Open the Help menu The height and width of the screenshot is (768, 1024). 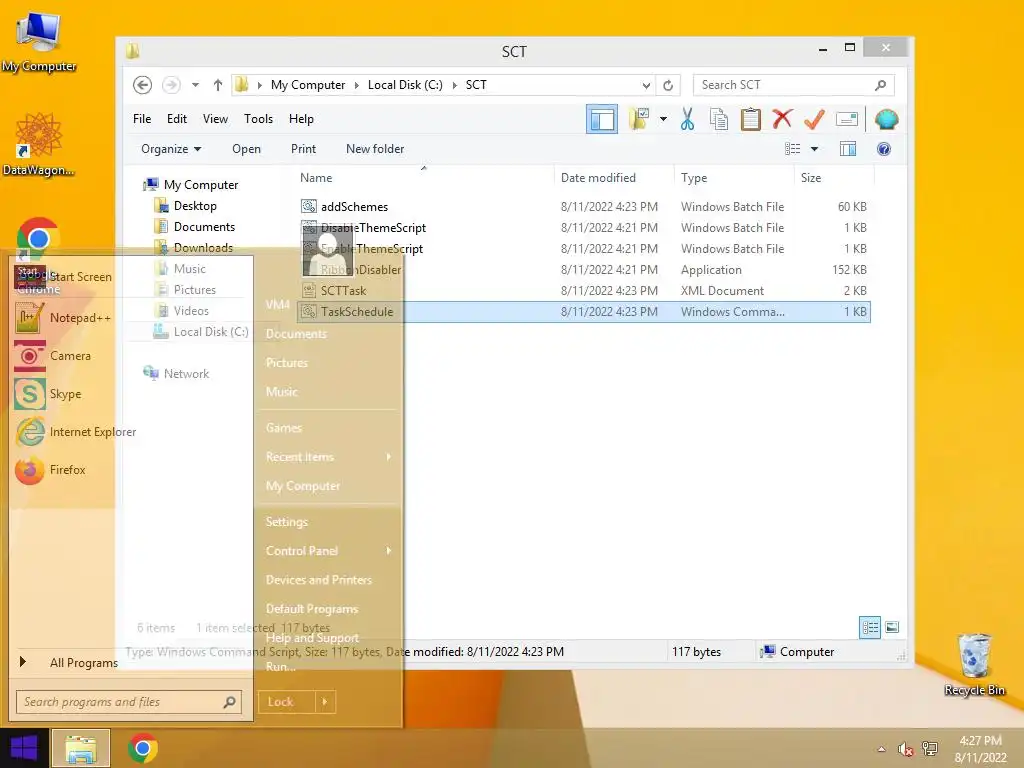point(301,119)
